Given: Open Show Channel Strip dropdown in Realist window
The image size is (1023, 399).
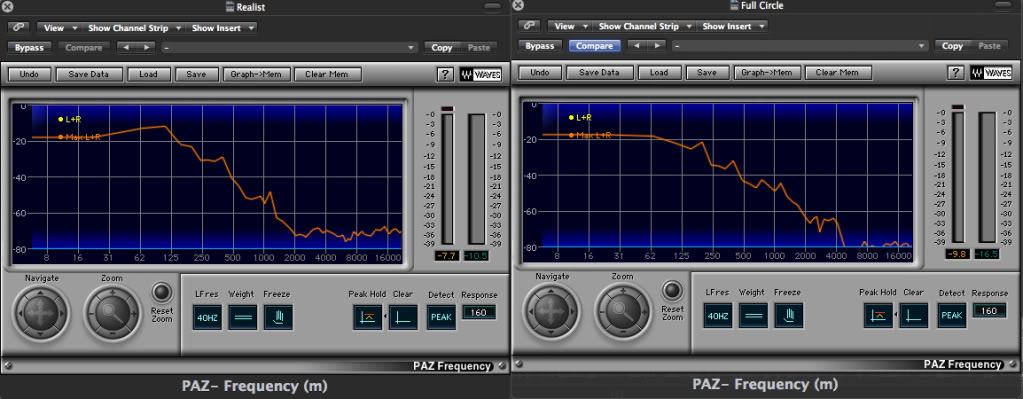Looking at the screenshot, I should click(x=133, y=28).
